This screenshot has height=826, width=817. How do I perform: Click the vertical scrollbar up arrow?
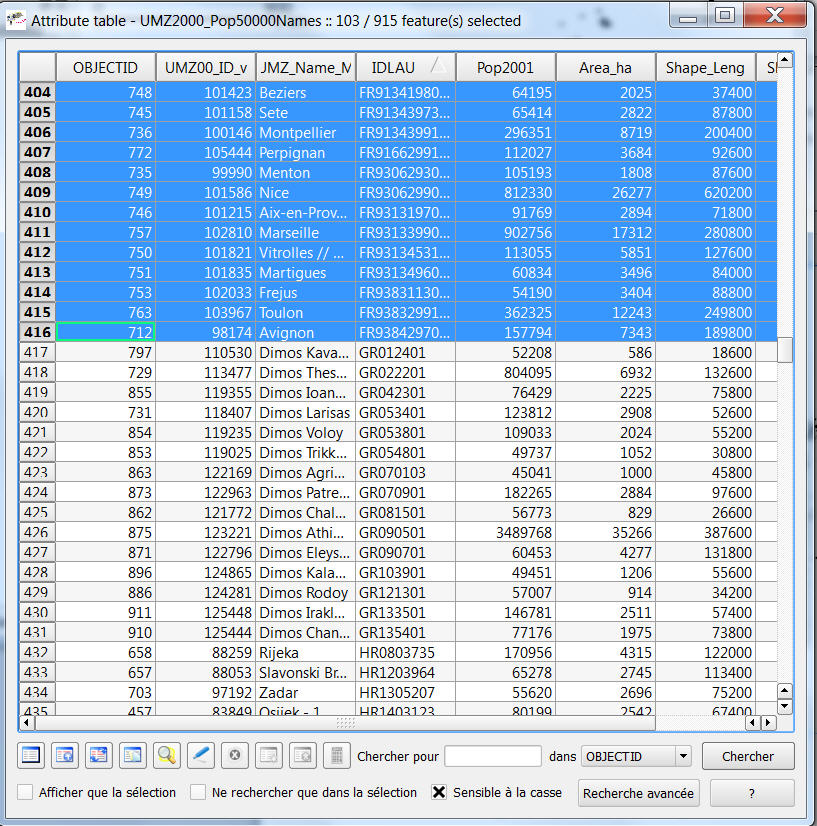coord(785,61)
